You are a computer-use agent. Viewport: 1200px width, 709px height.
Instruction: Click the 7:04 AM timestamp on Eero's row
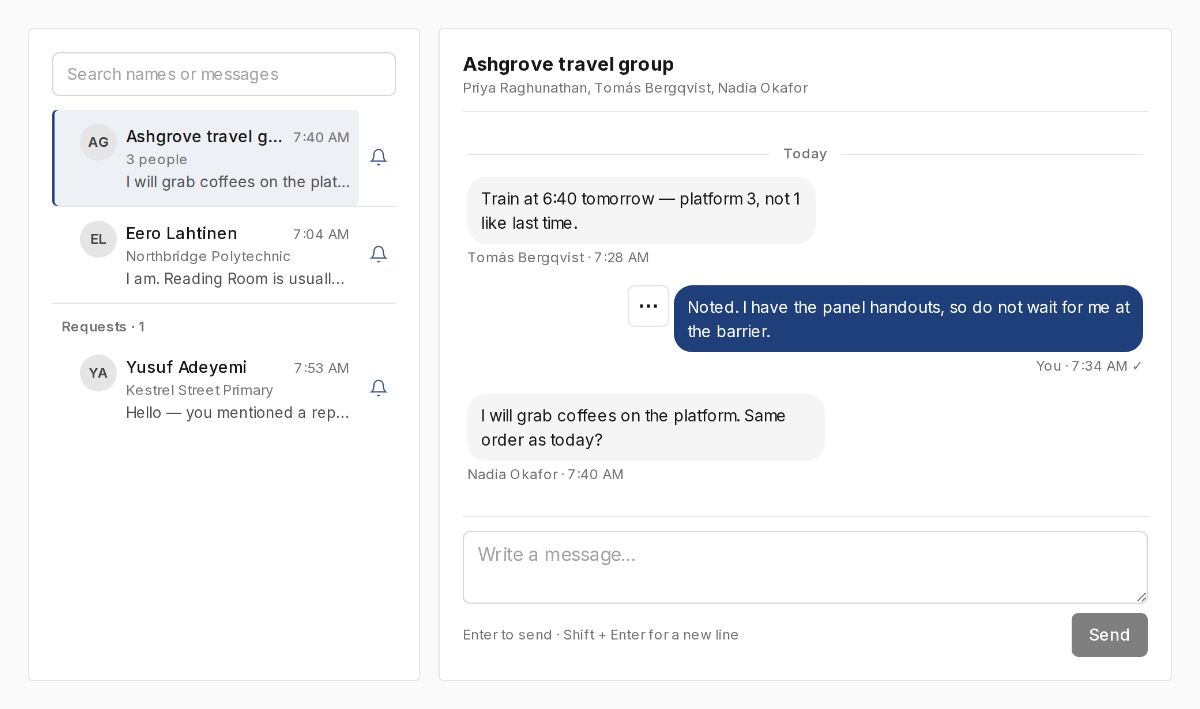pos(321,234)
